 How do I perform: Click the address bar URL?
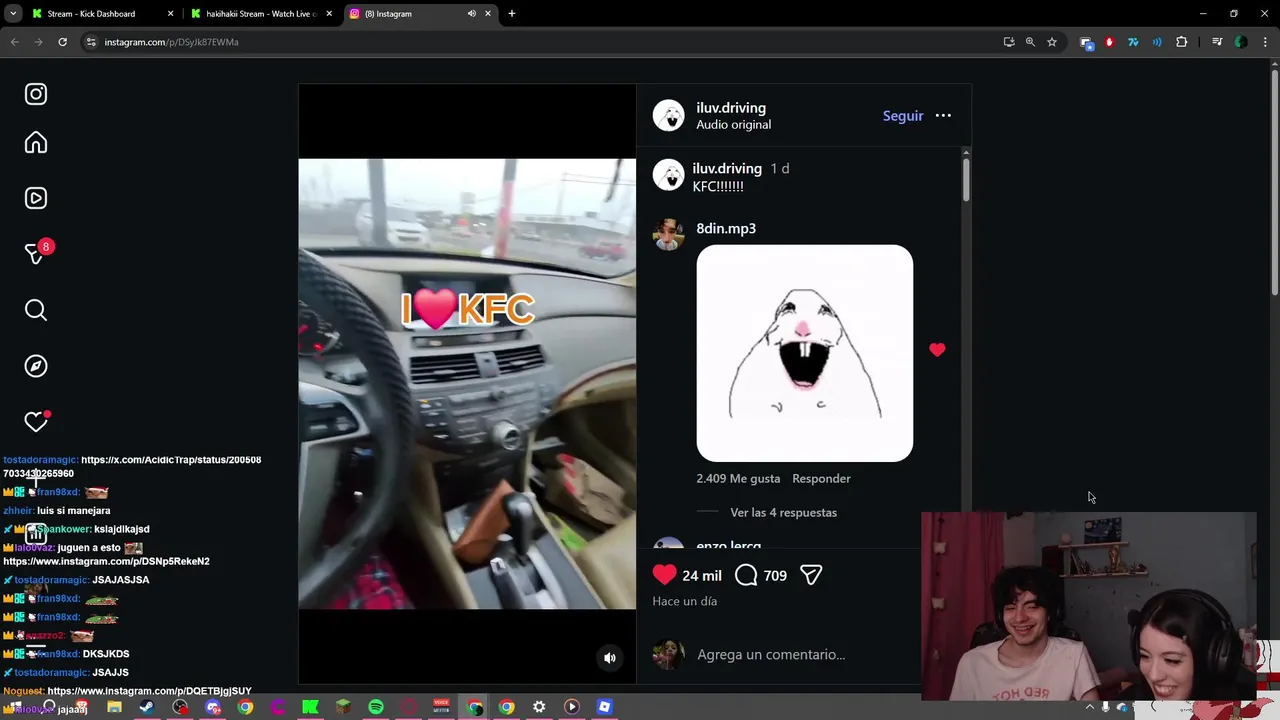coord(171,42)
